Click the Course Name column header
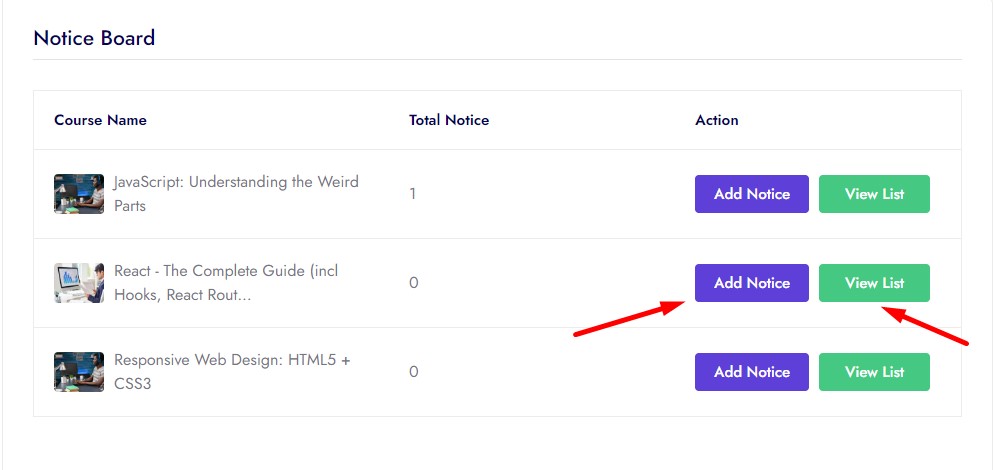 pyautogui.click(x=100, y=120)
